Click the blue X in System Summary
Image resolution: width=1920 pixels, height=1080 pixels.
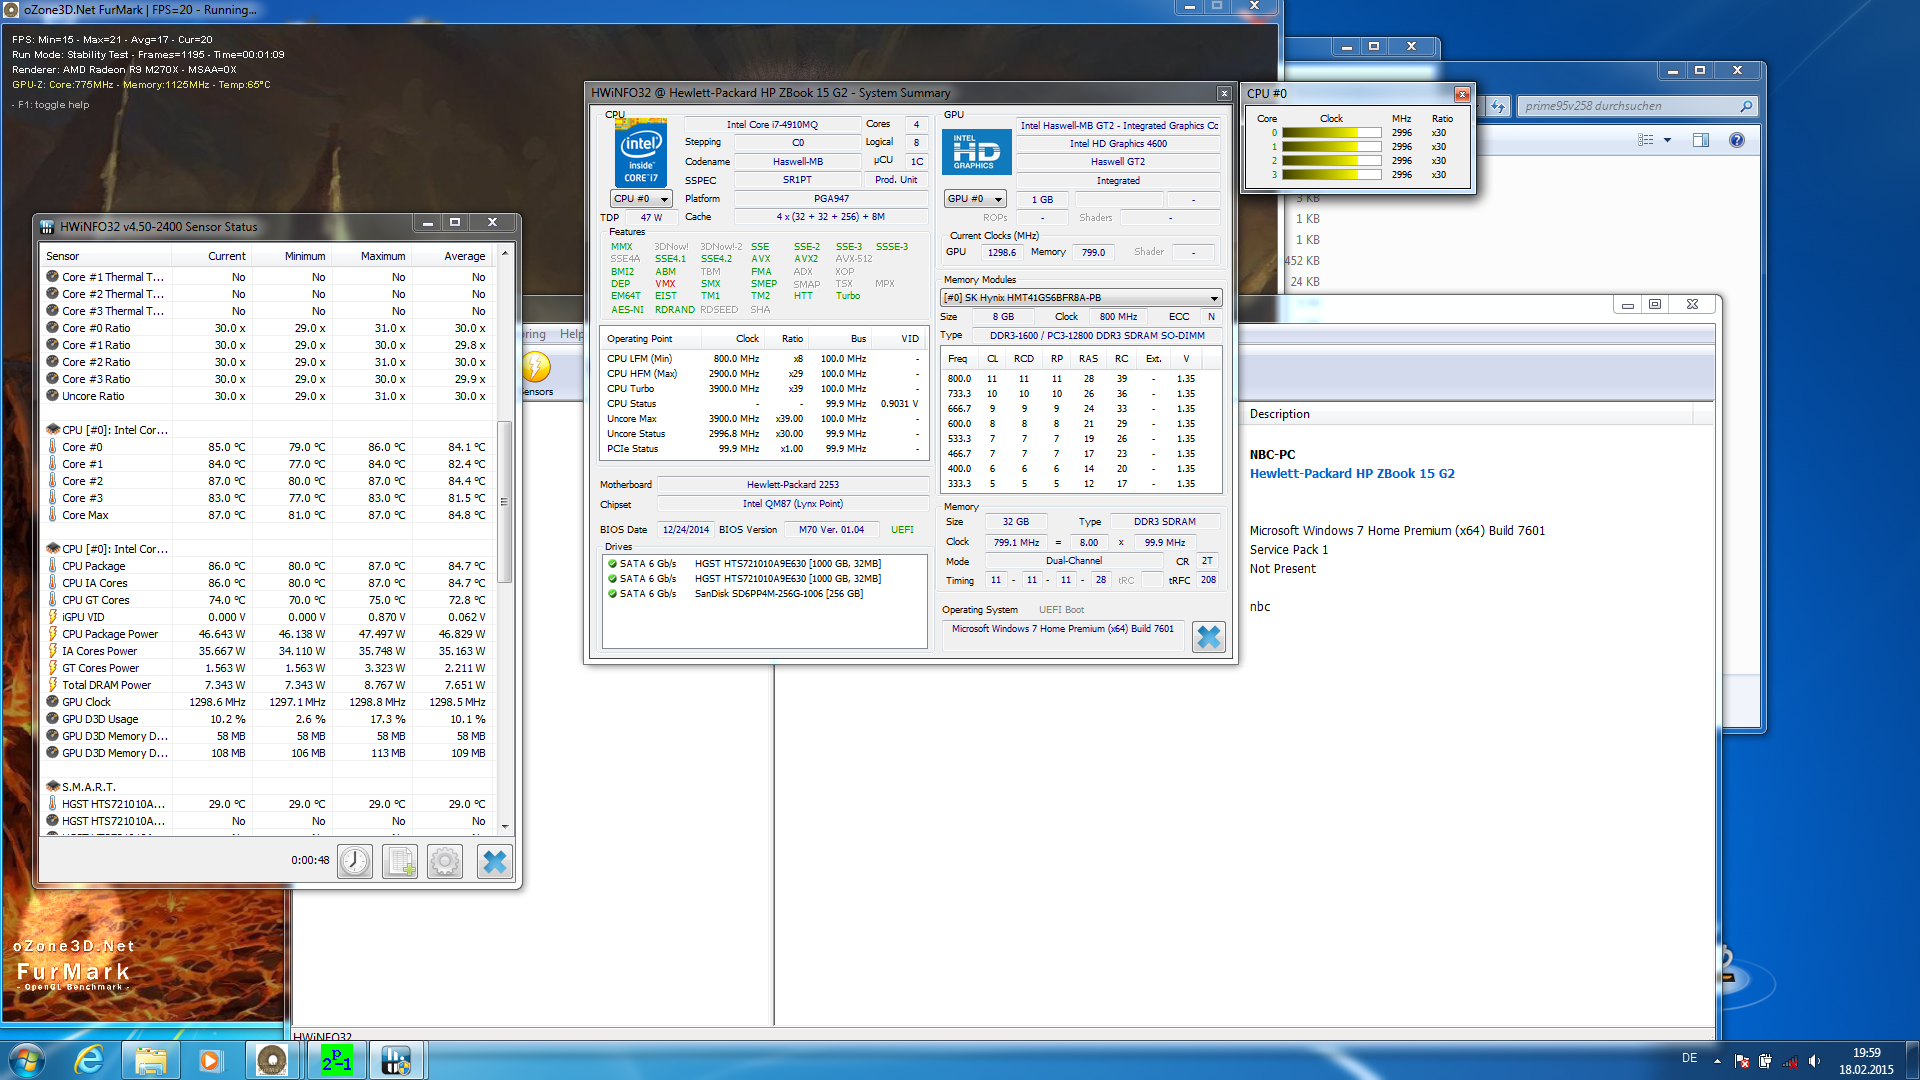(1208, 637)
